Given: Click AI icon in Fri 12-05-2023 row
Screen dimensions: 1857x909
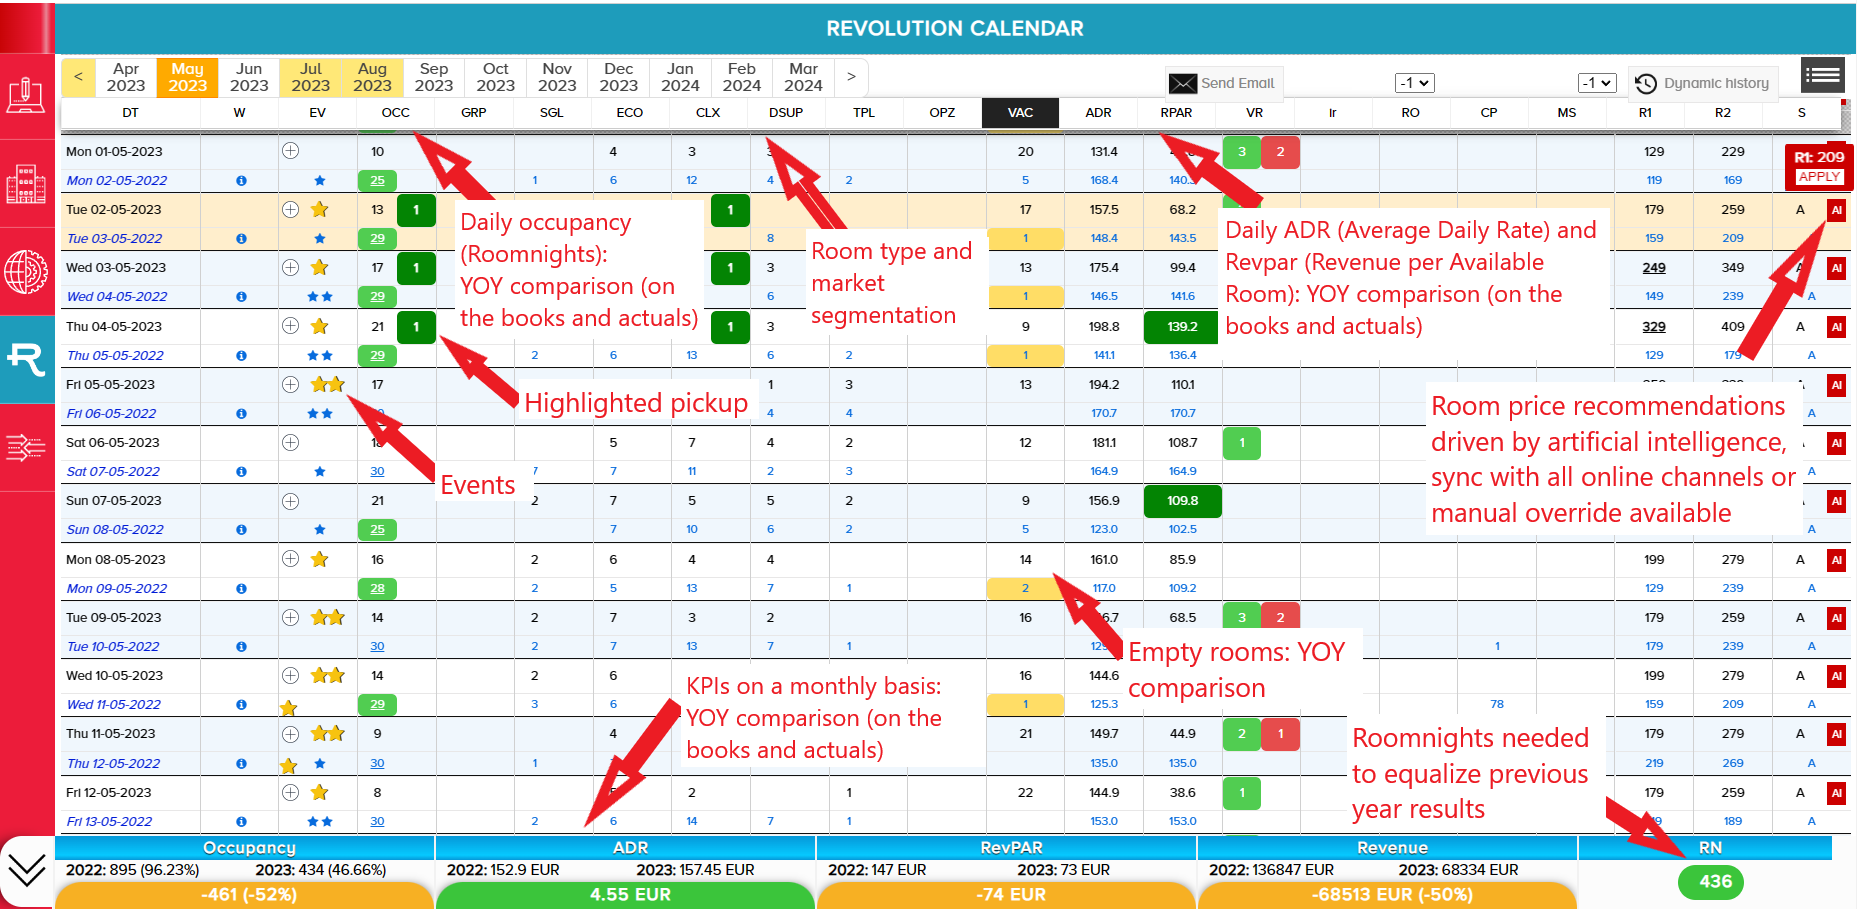Looking at the screenshot, I should coord(1836,793).
